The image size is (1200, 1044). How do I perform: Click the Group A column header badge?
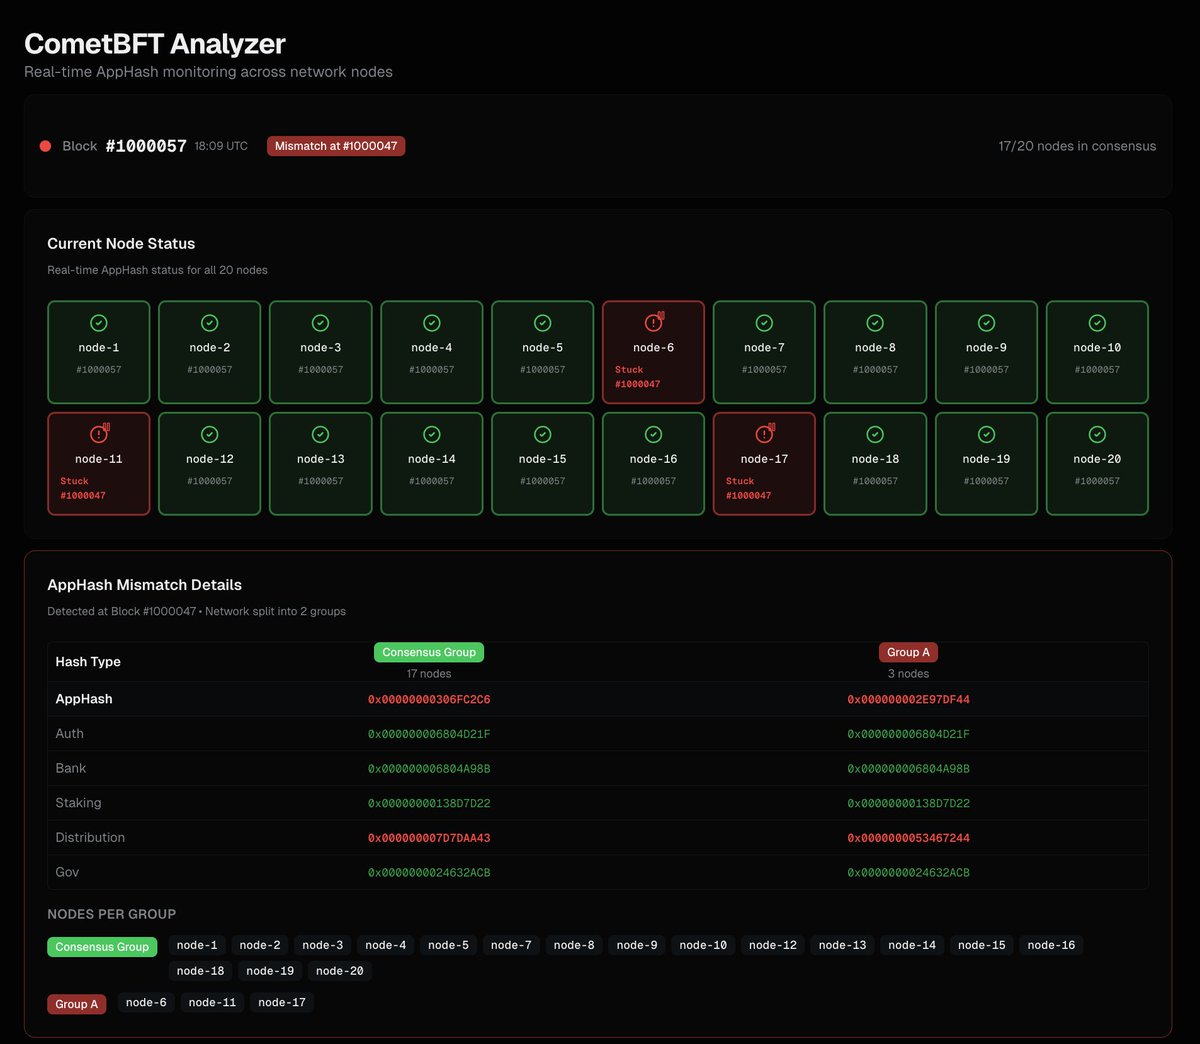tap(908, 652)
